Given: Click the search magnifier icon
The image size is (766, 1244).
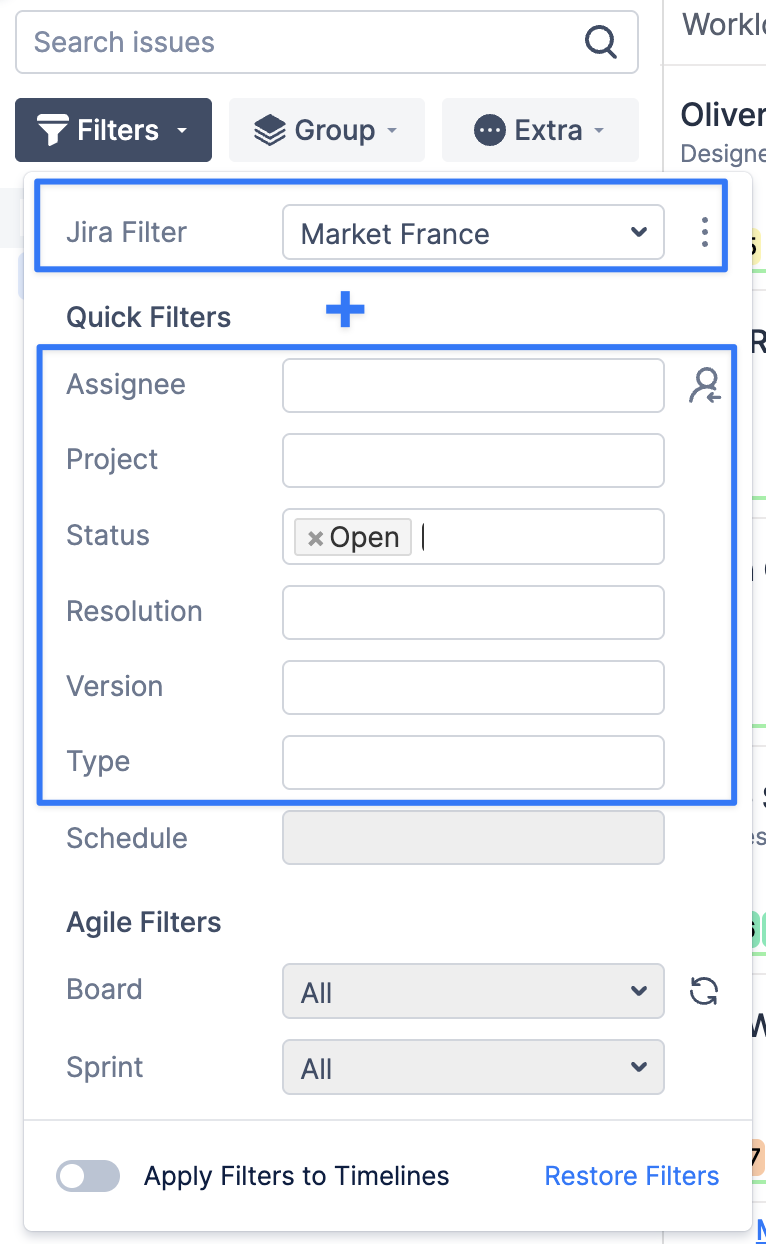Looking at the screenshot, I should click(x=600, y=42).
